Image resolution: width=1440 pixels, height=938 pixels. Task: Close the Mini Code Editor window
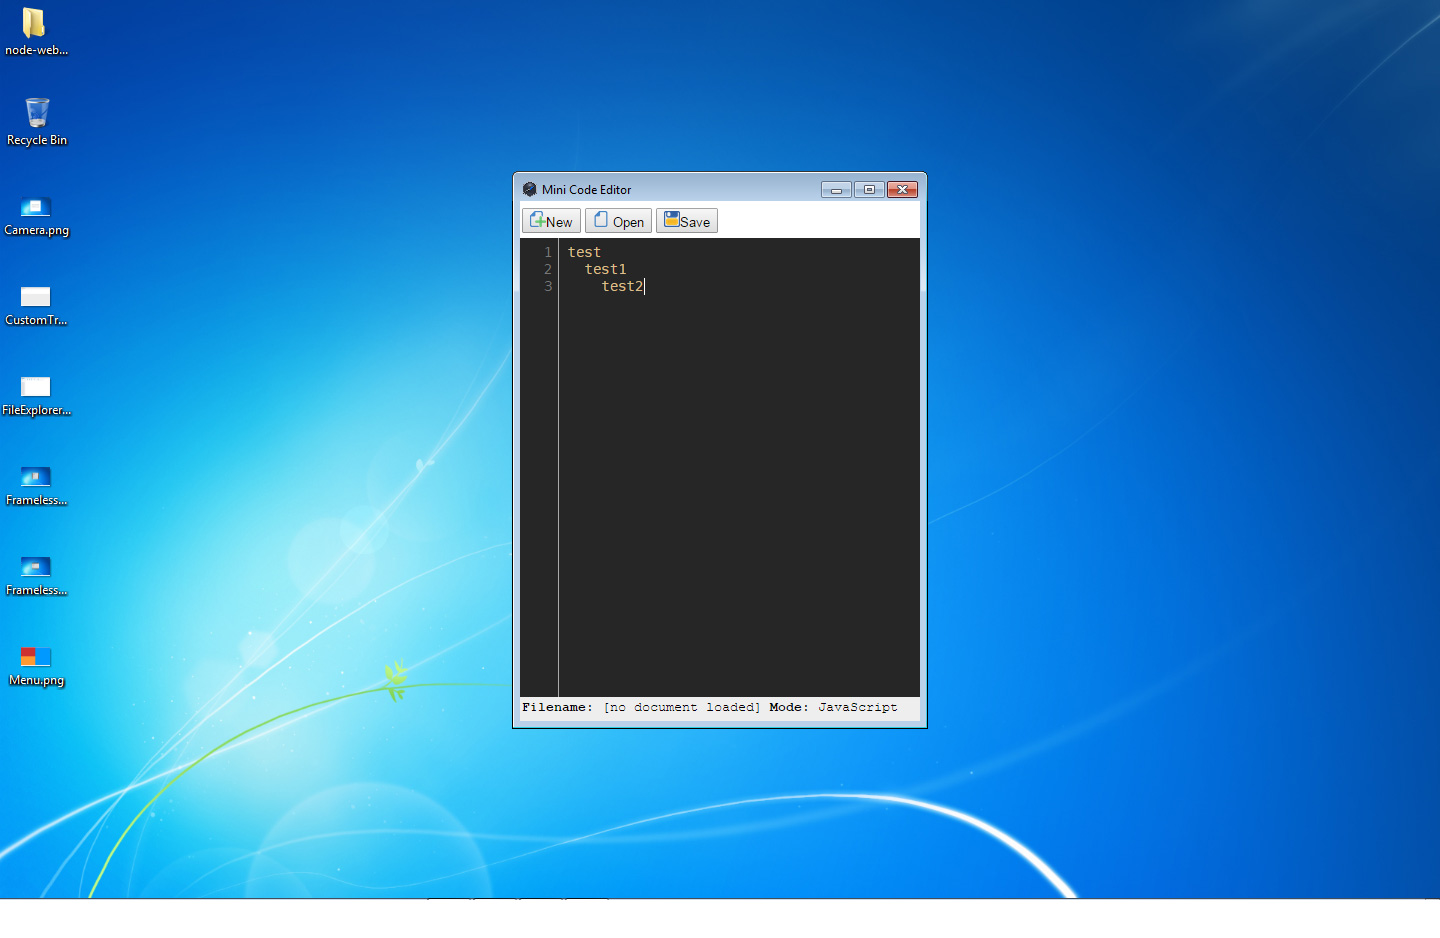coord(902,190)
